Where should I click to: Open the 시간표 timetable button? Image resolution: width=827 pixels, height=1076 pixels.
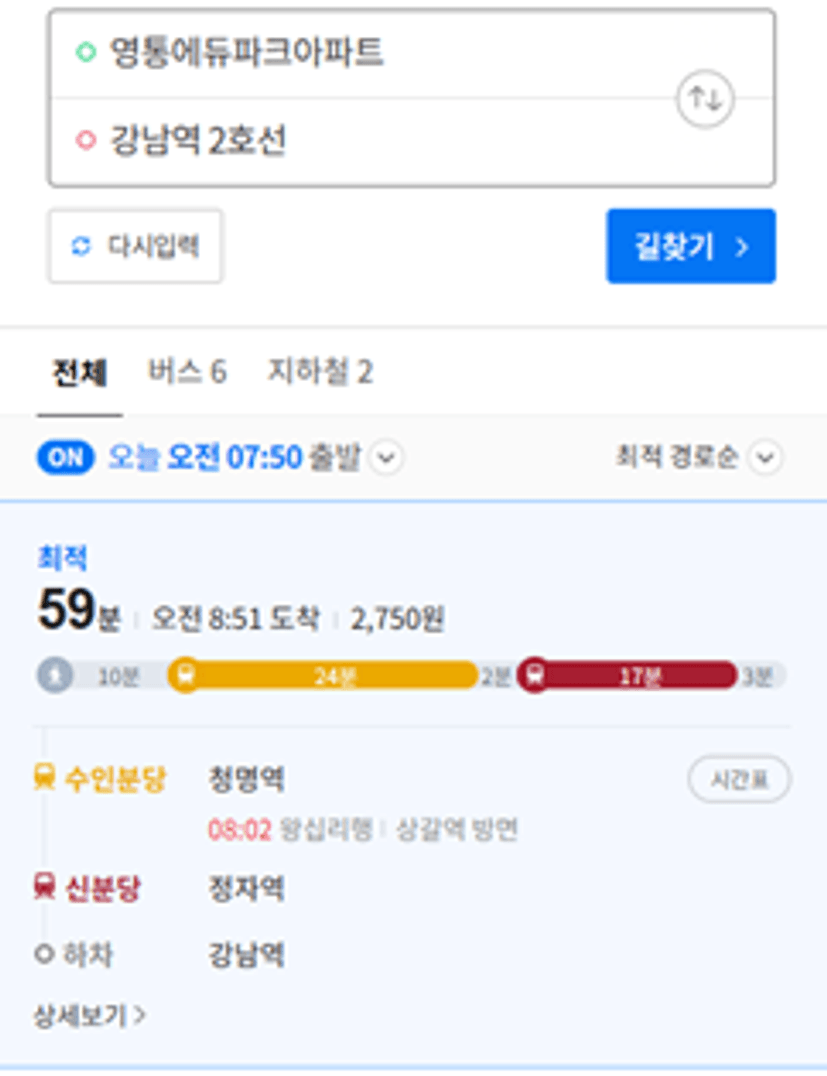(x=739, y=780)
